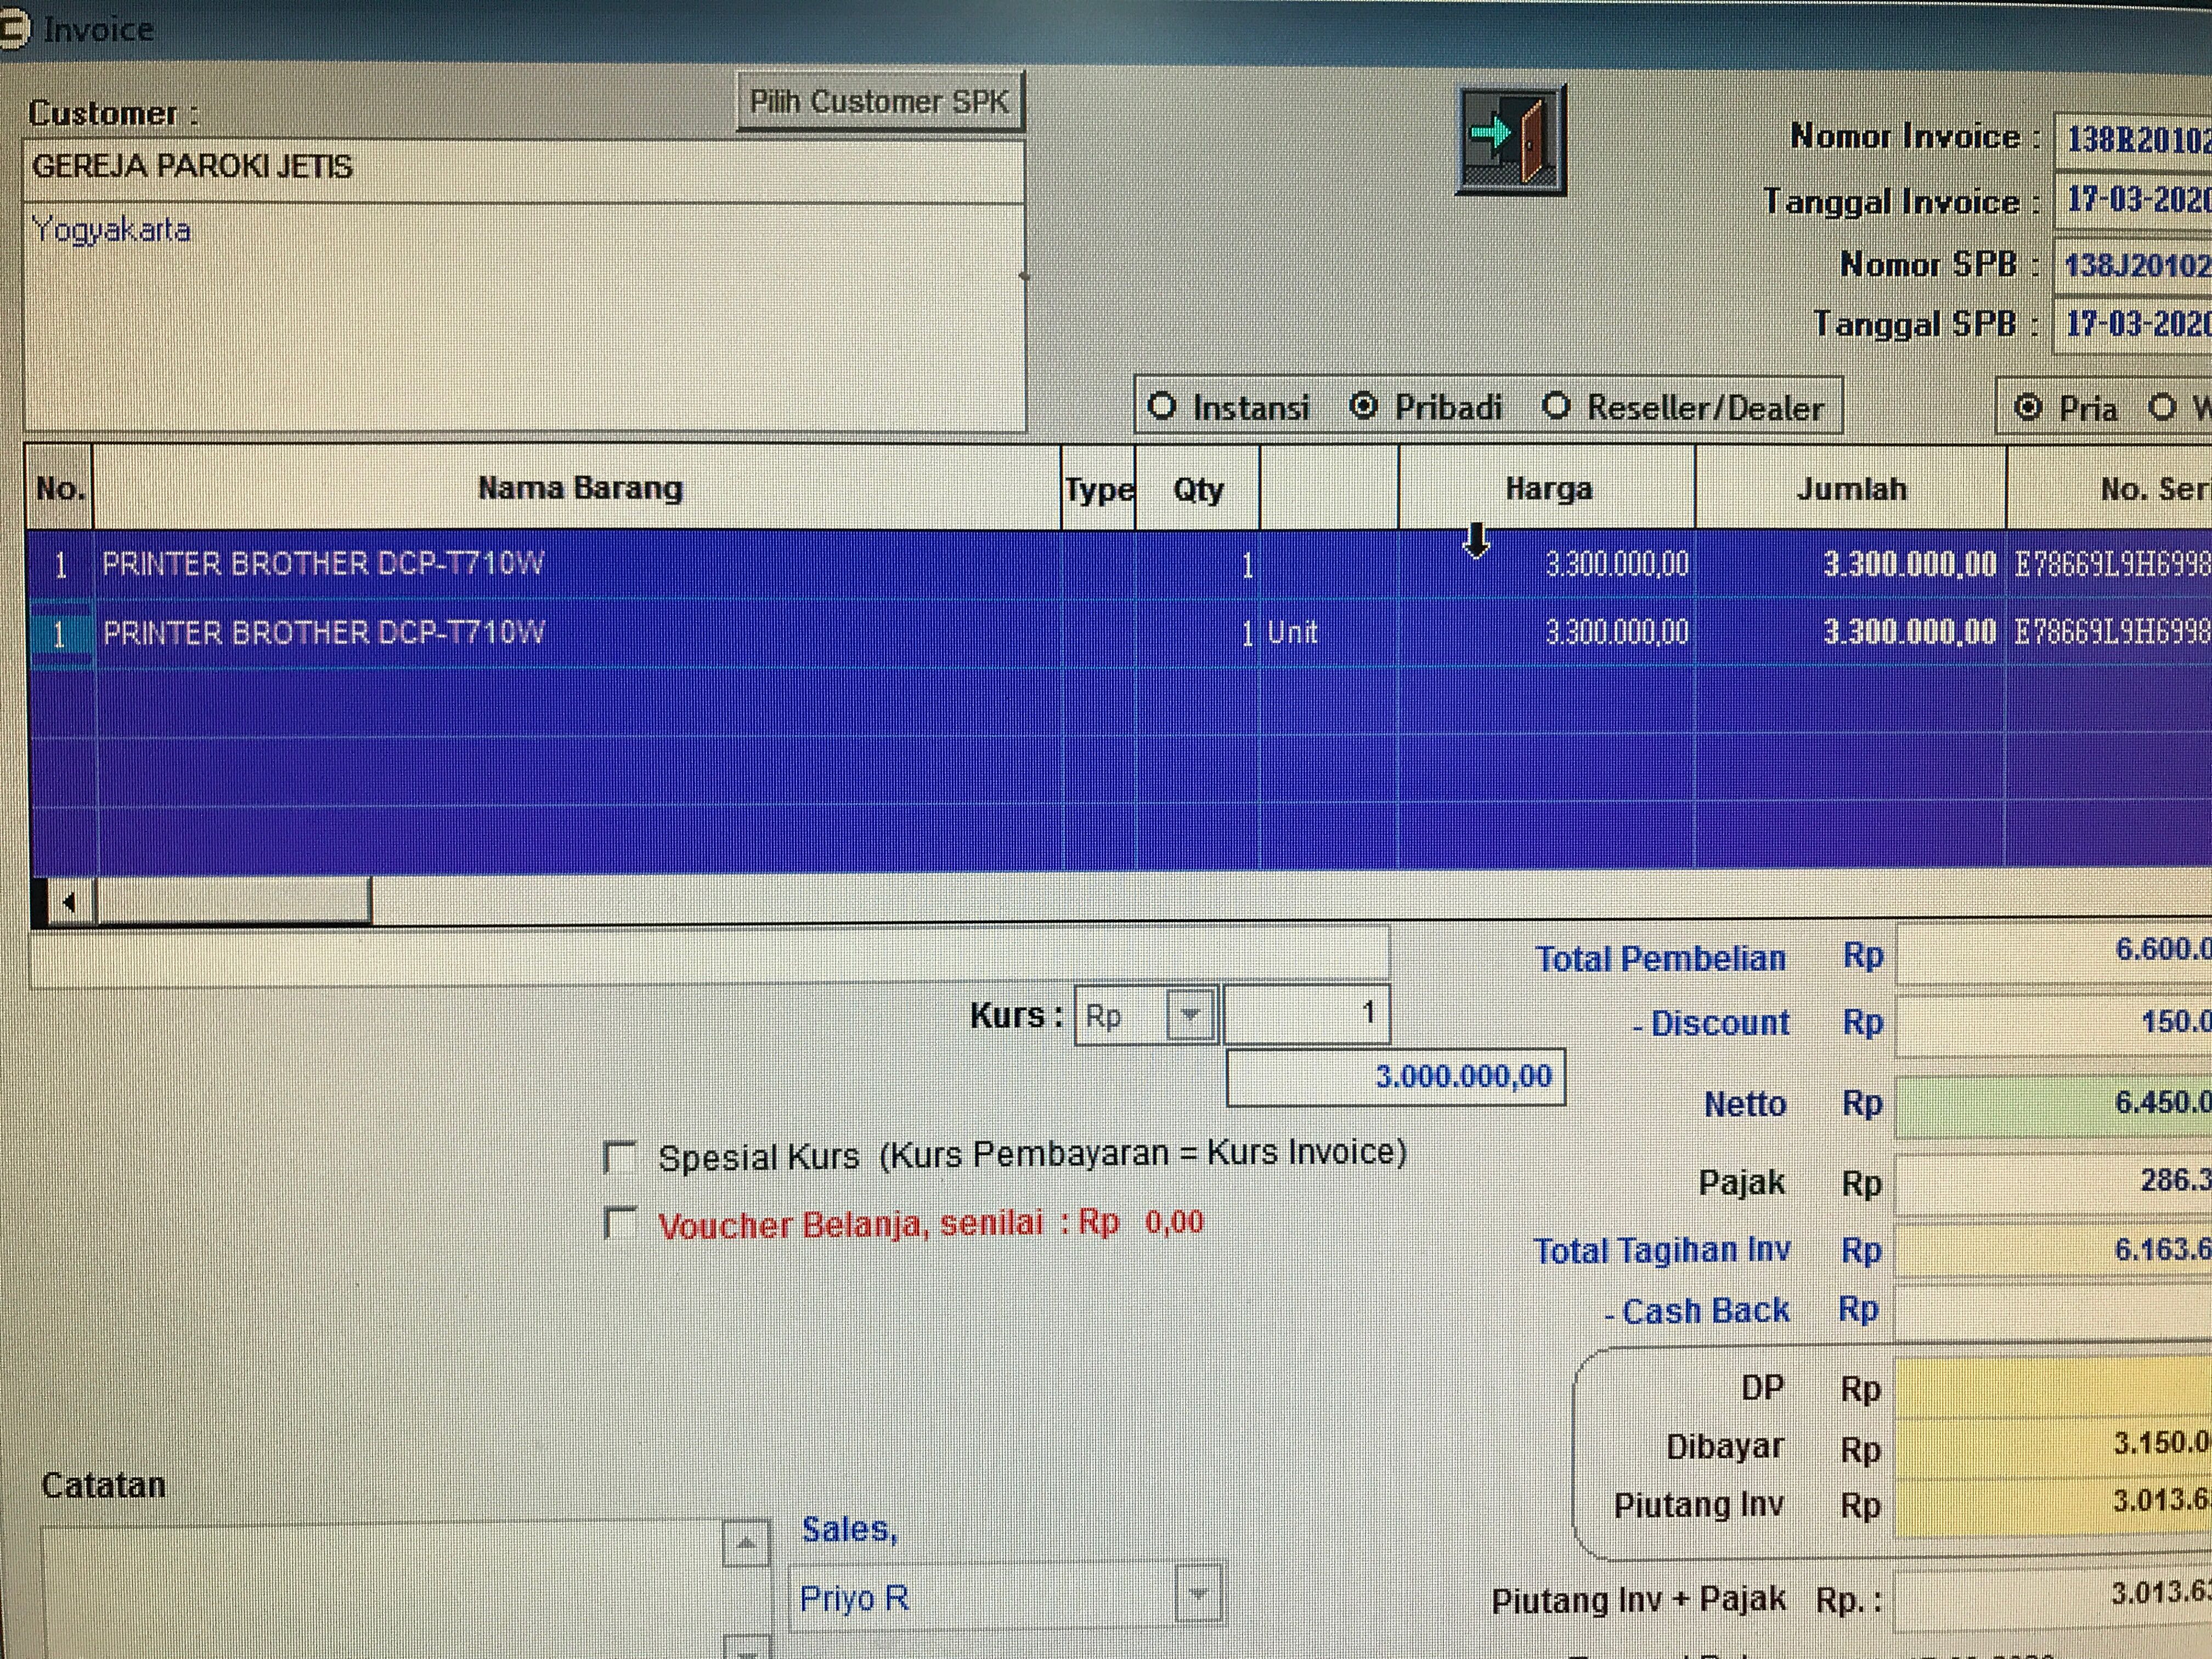
Task: Select first PRINTER BROTHER DCP-T710W row
Action: [x=322, y=564]
